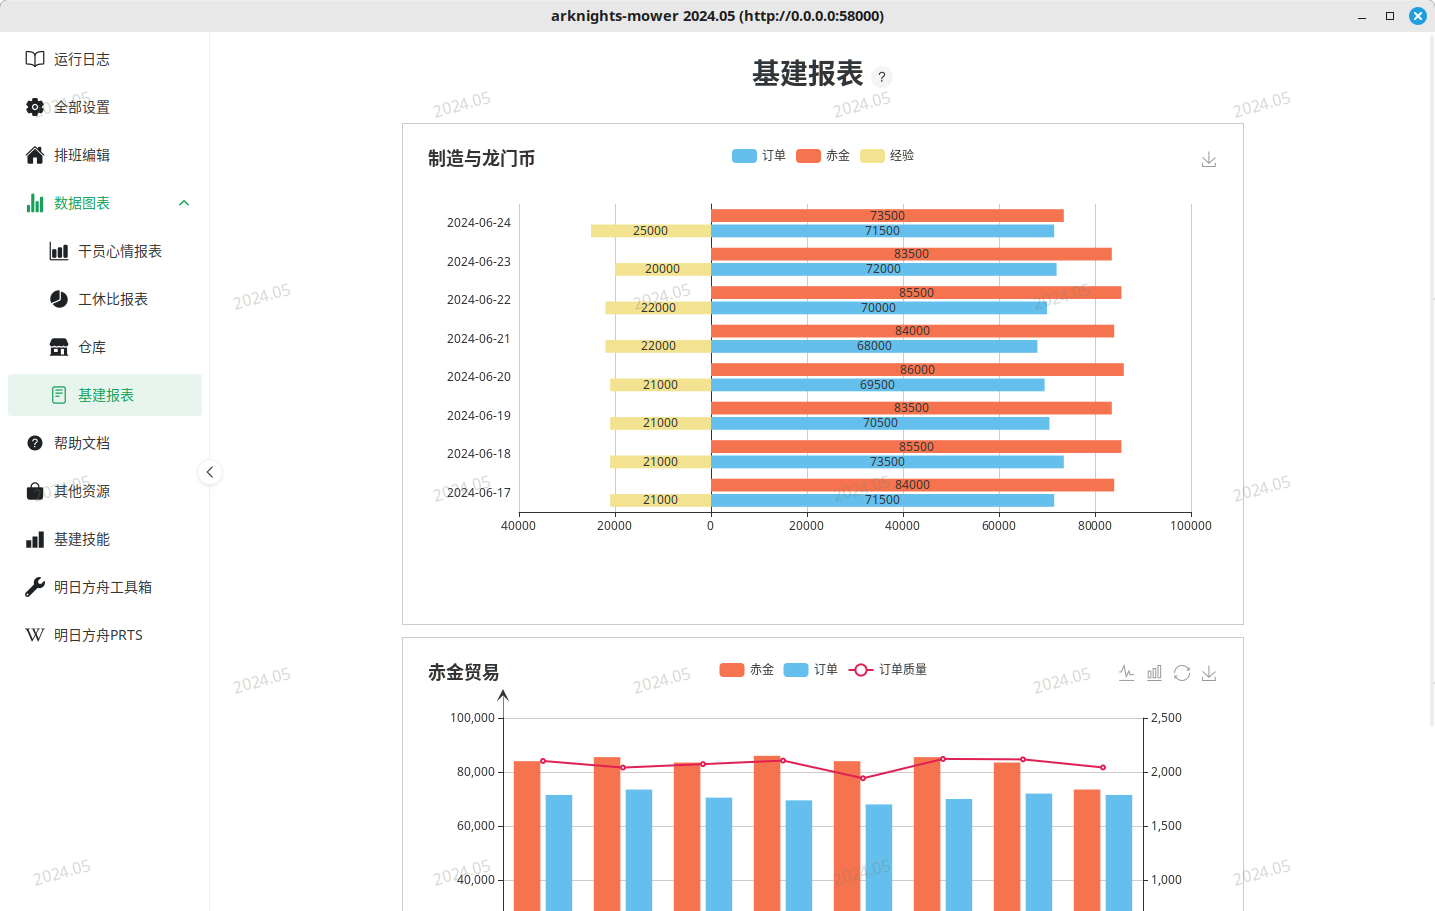Click the 73500 赤金 bar for 2024-06-24
The height and width of the screenshot is (911, 1435).
point(887,216)
